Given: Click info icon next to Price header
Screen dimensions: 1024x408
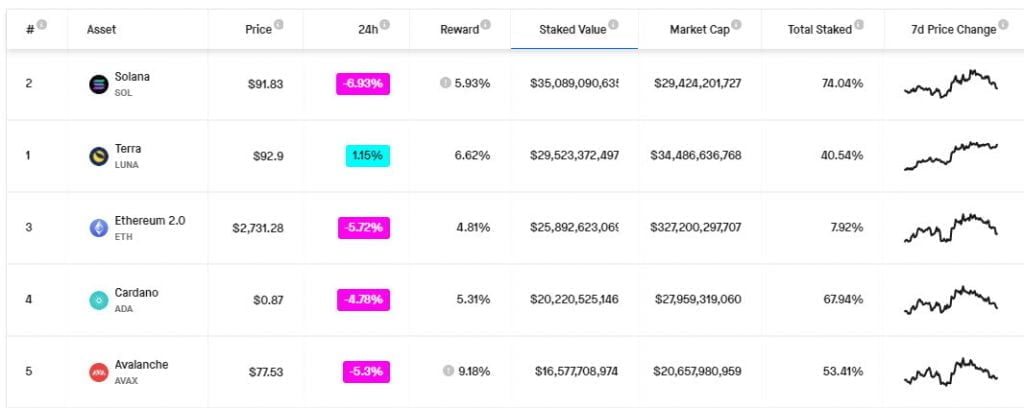Looking at the screenshot, I should coord(279,25).
